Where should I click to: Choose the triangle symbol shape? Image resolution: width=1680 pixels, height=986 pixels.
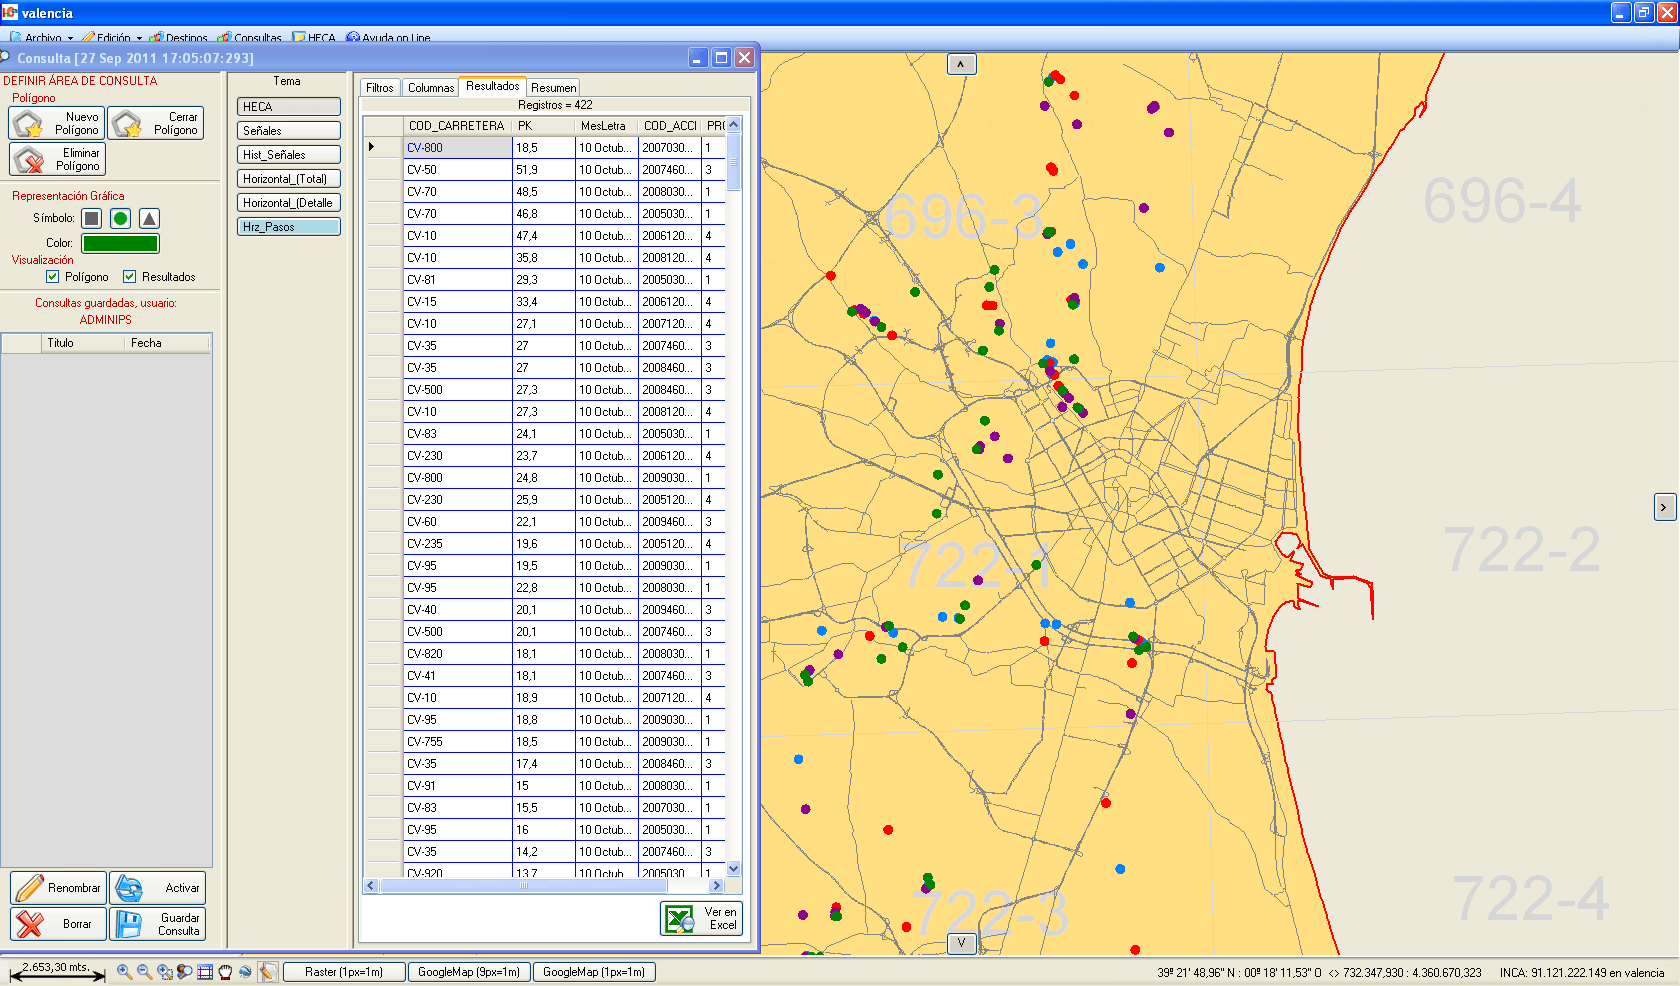[x=149, y=218]
